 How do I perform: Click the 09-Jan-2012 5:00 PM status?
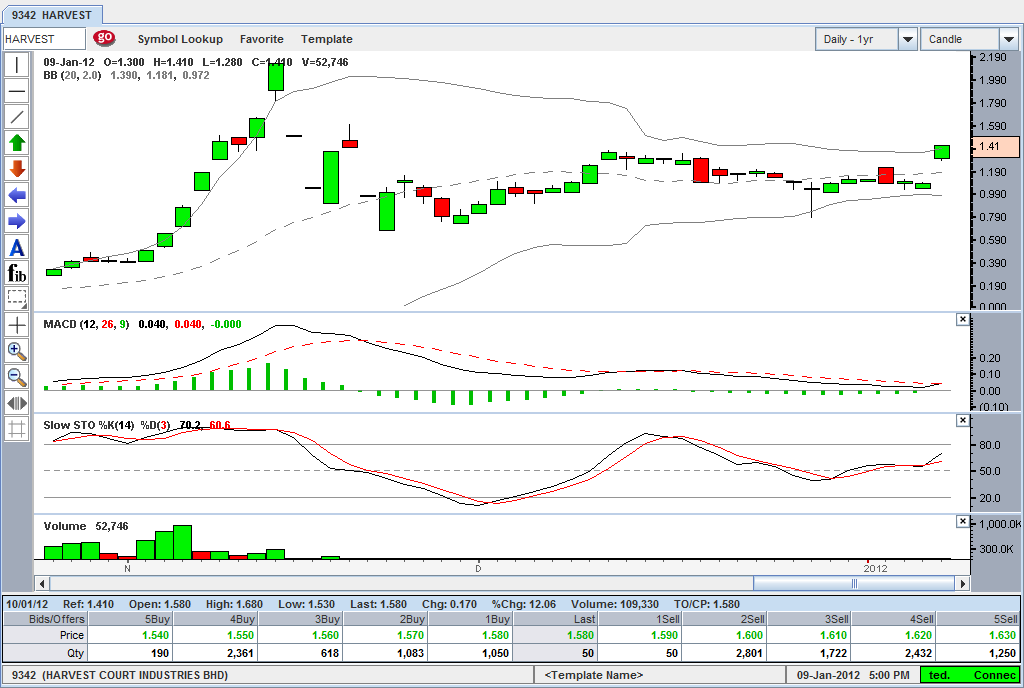[853, 675]
